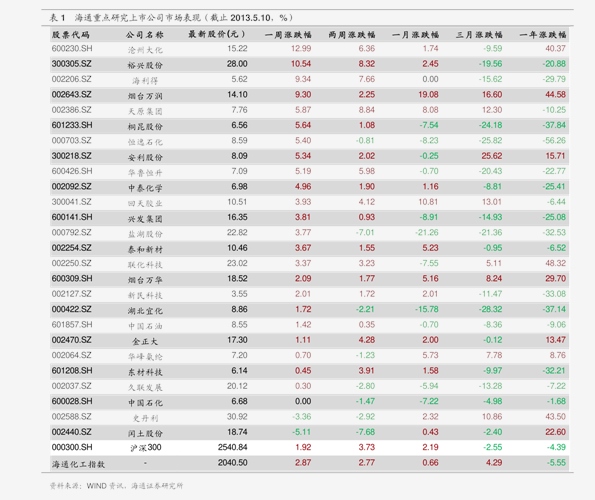The width and height of the screenshot is (595, 500).
Task: Click the 三月涨跌幅 column header
Action: pyautogui.click(x=479, y=35)
